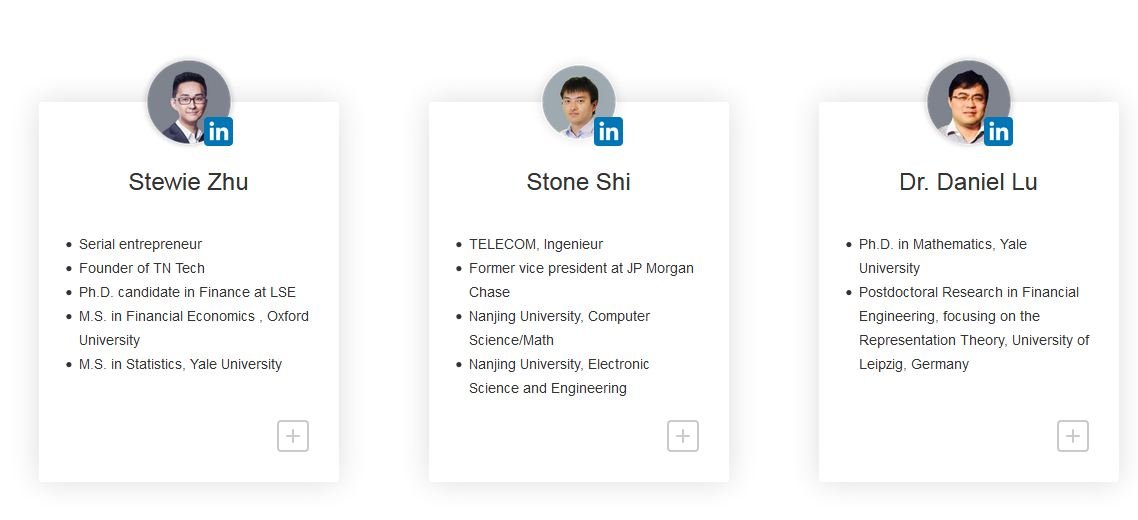The image size is (1138, 520).
Task: Click 'Ph.D. in Mathematics, Yale' bullet
Action: [x=943, y=244]
